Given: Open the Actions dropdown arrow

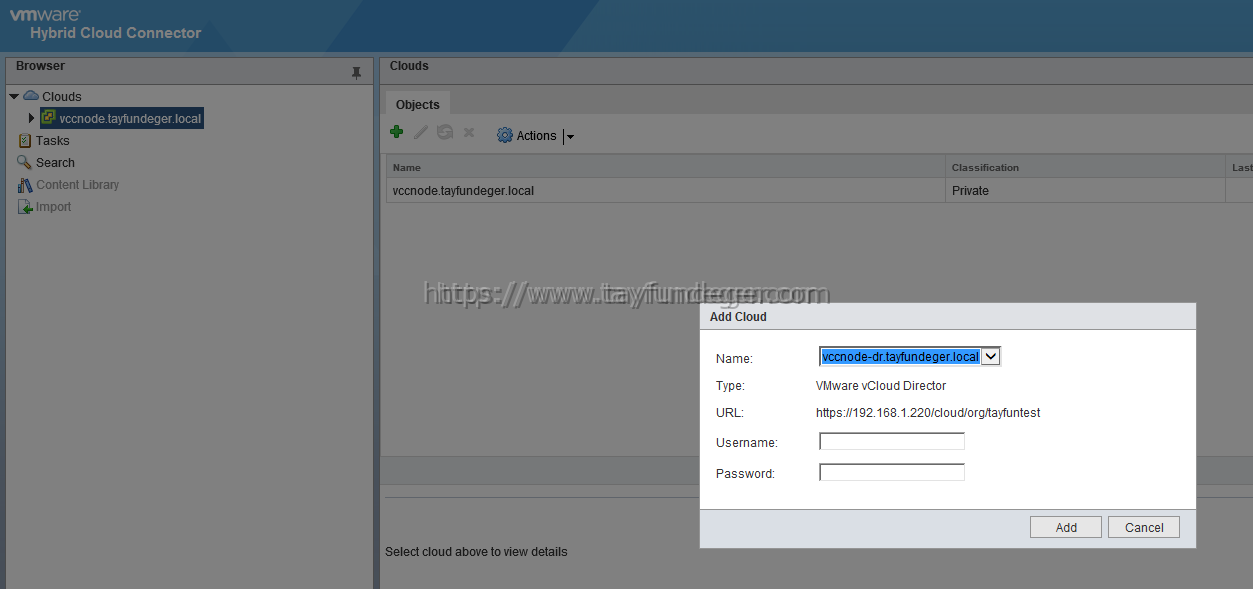Looking at the screenshot, I should click(570, 137).
